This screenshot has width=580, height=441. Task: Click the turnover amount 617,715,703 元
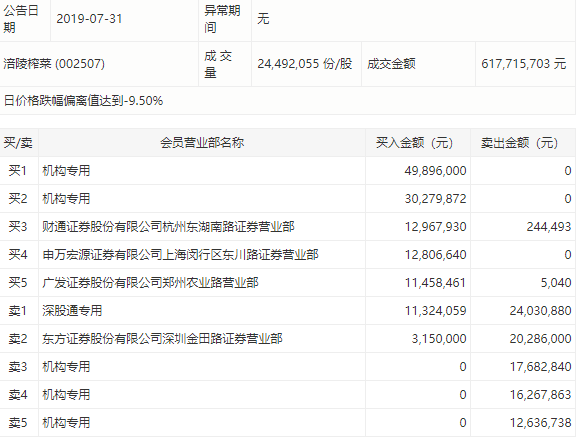tap(523, 64)
